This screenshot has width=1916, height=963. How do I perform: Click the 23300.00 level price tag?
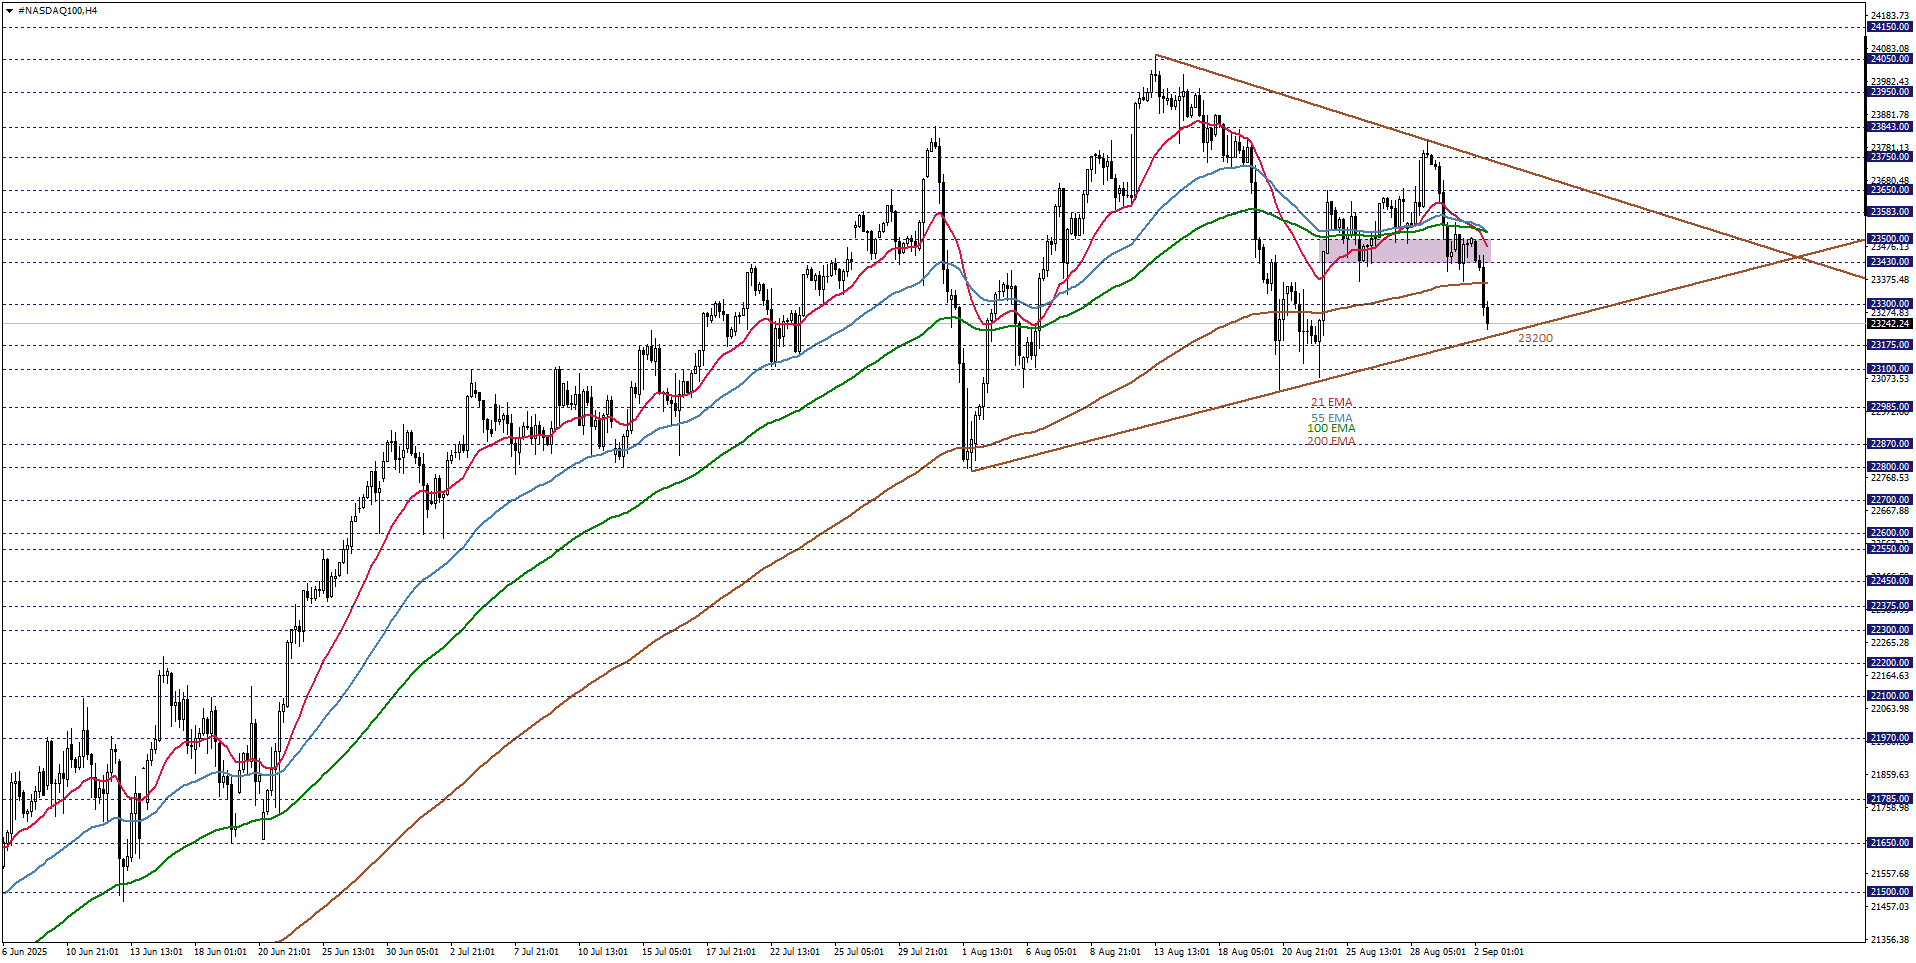click(1890, 304)
